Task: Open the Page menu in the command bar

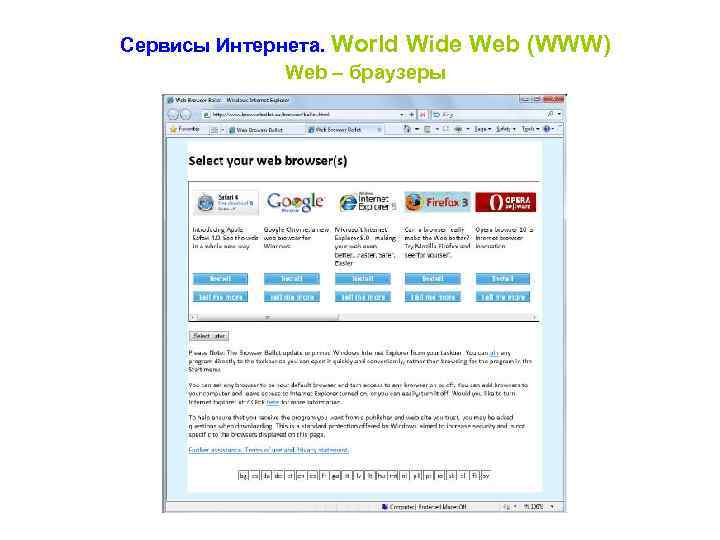Action: 483,129
